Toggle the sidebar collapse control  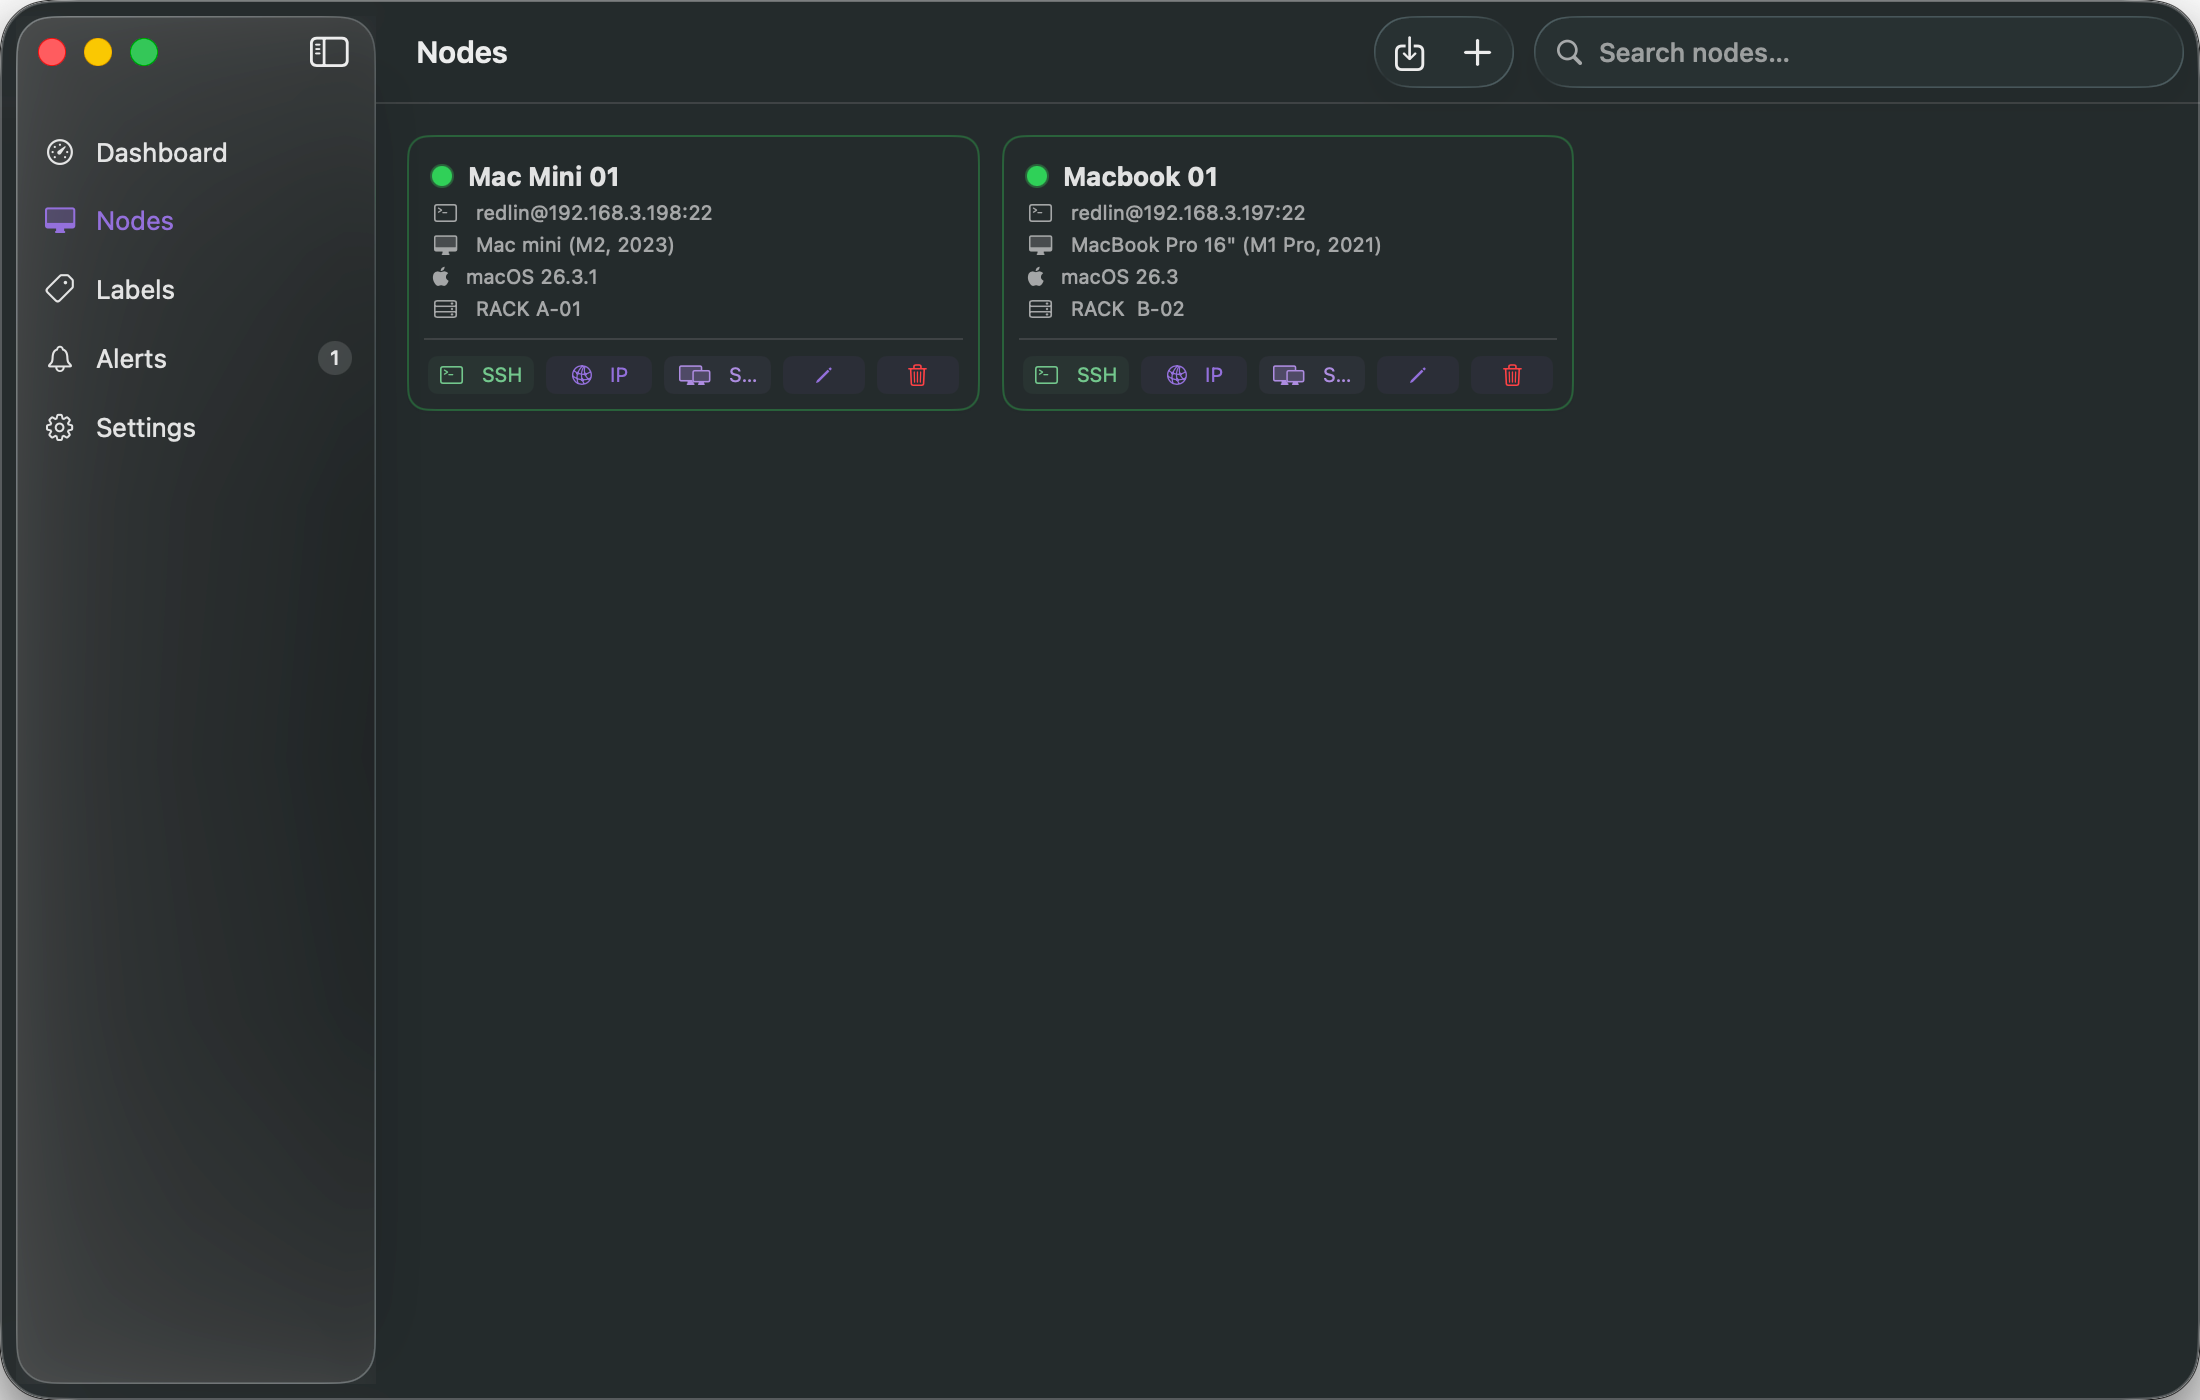coord(329,52)
